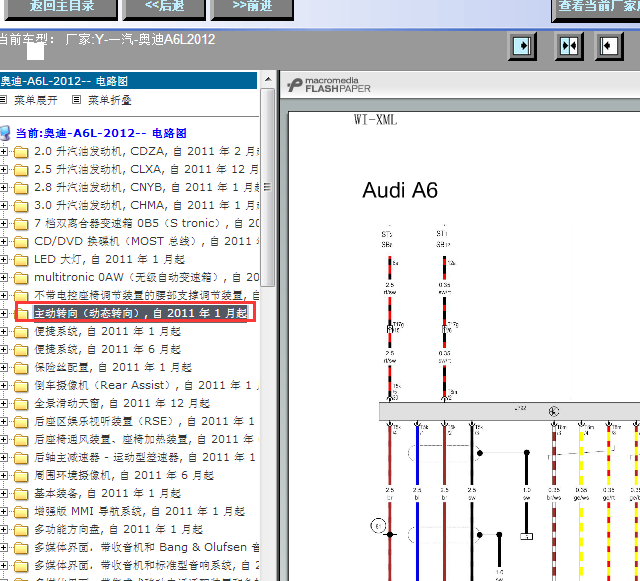Select root node 当前:奥迪-A6L-2012-- 电路图

coord(101,133)
